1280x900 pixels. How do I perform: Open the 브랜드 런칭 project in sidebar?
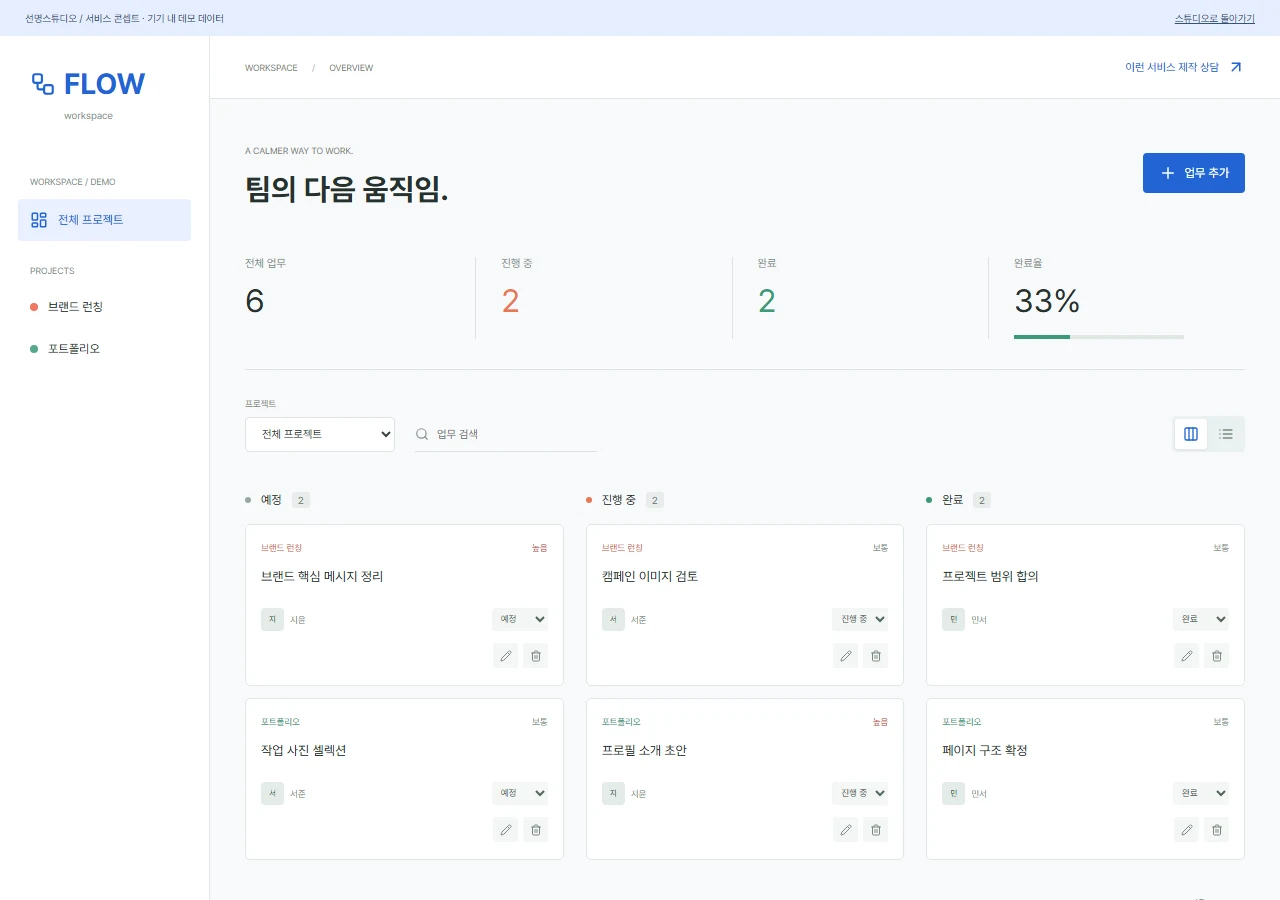click(x=75, y=307)
